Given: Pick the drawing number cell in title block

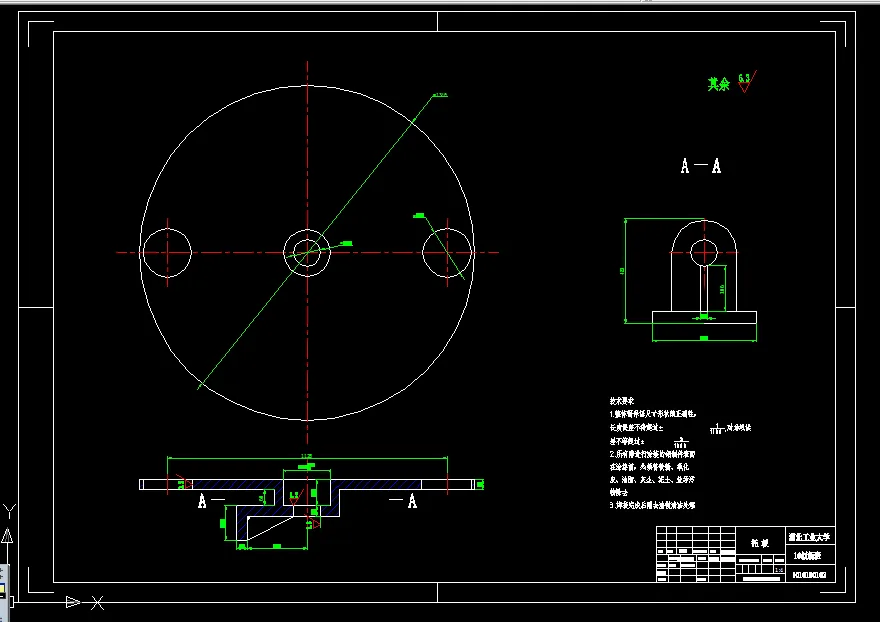Looking at the screenshot, I should (x=810, y=574).
